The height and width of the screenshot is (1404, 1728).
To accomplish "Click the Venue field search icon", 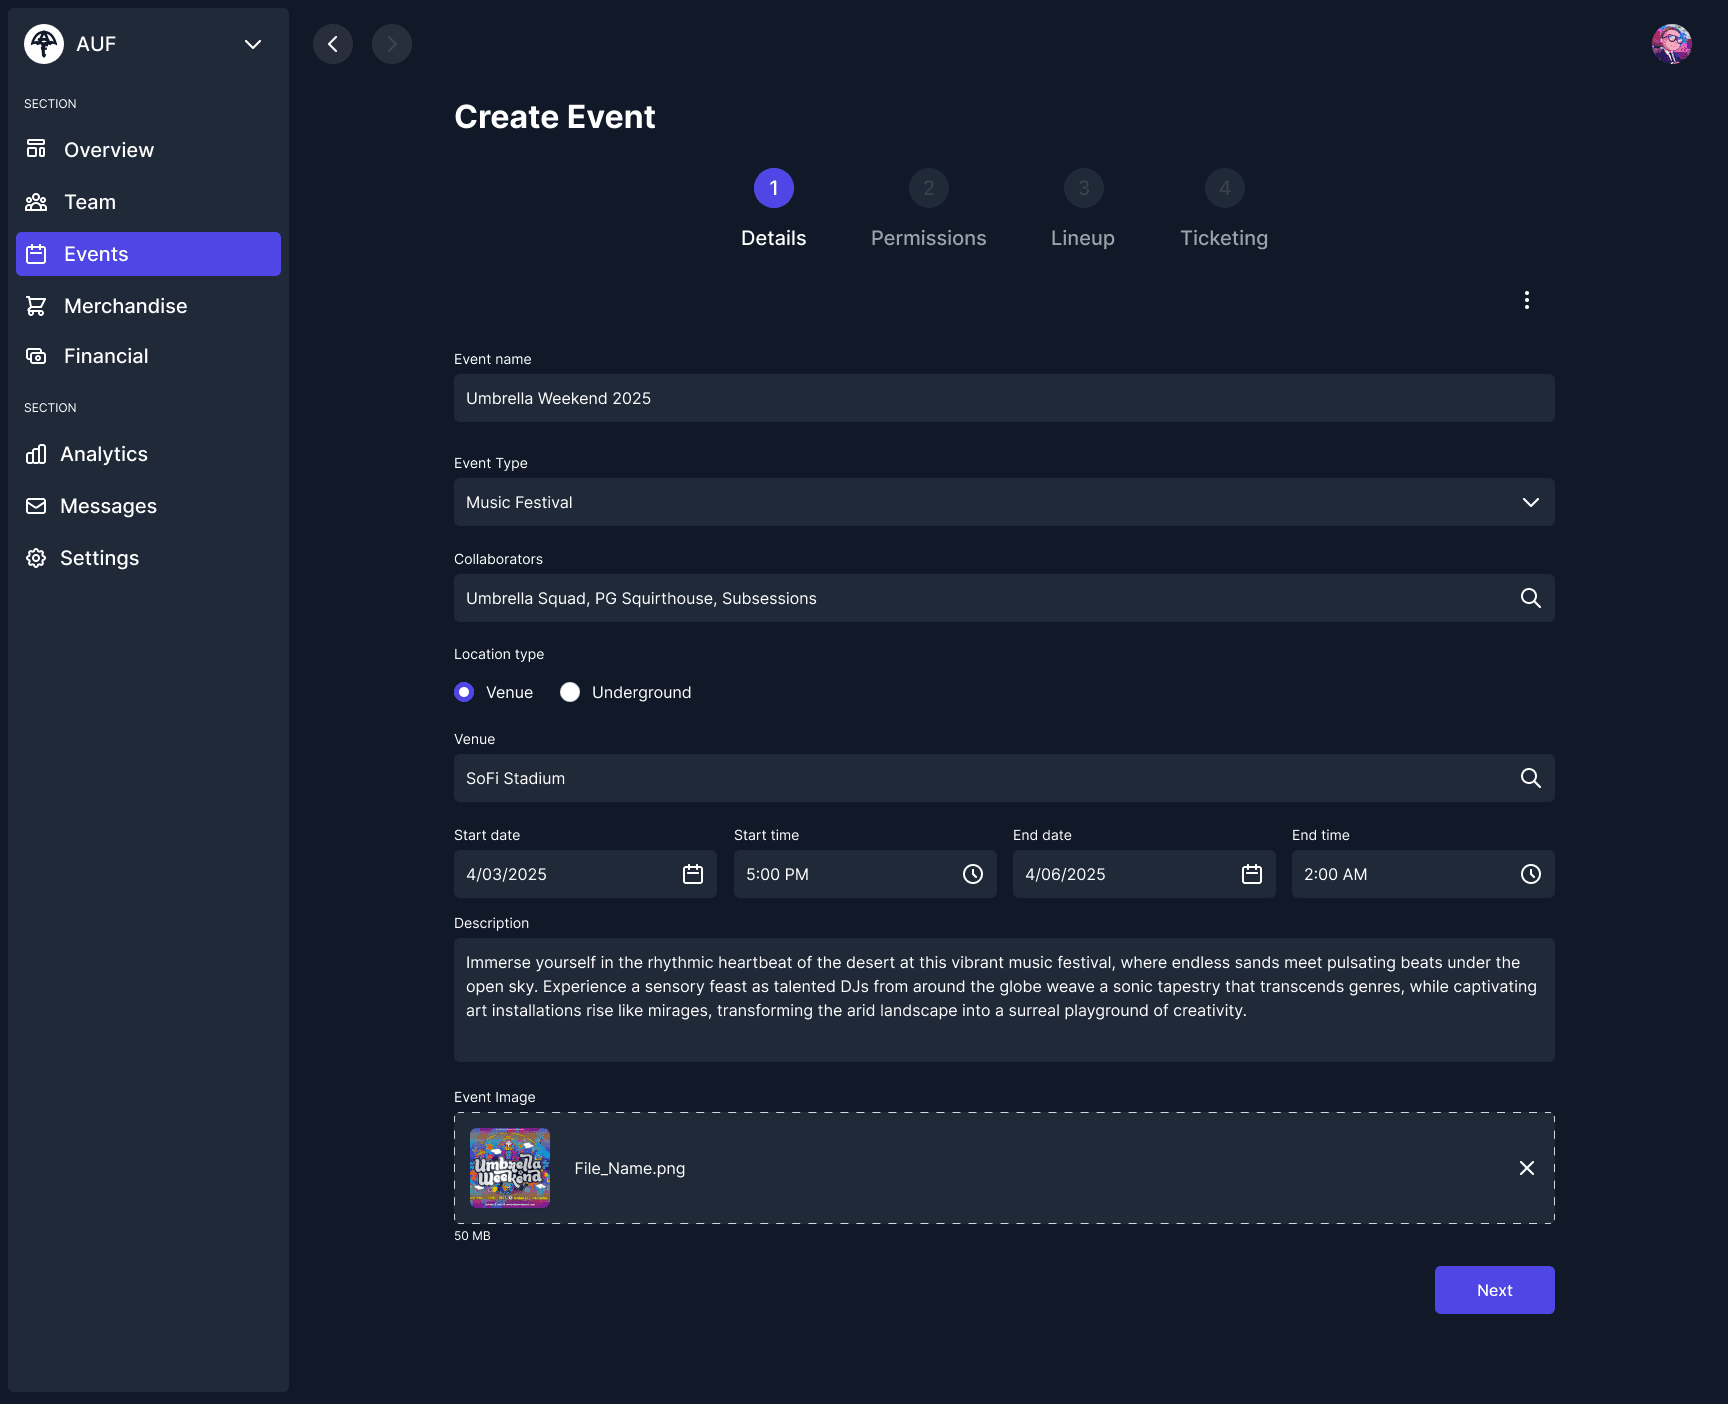I will click(1530, 778).
